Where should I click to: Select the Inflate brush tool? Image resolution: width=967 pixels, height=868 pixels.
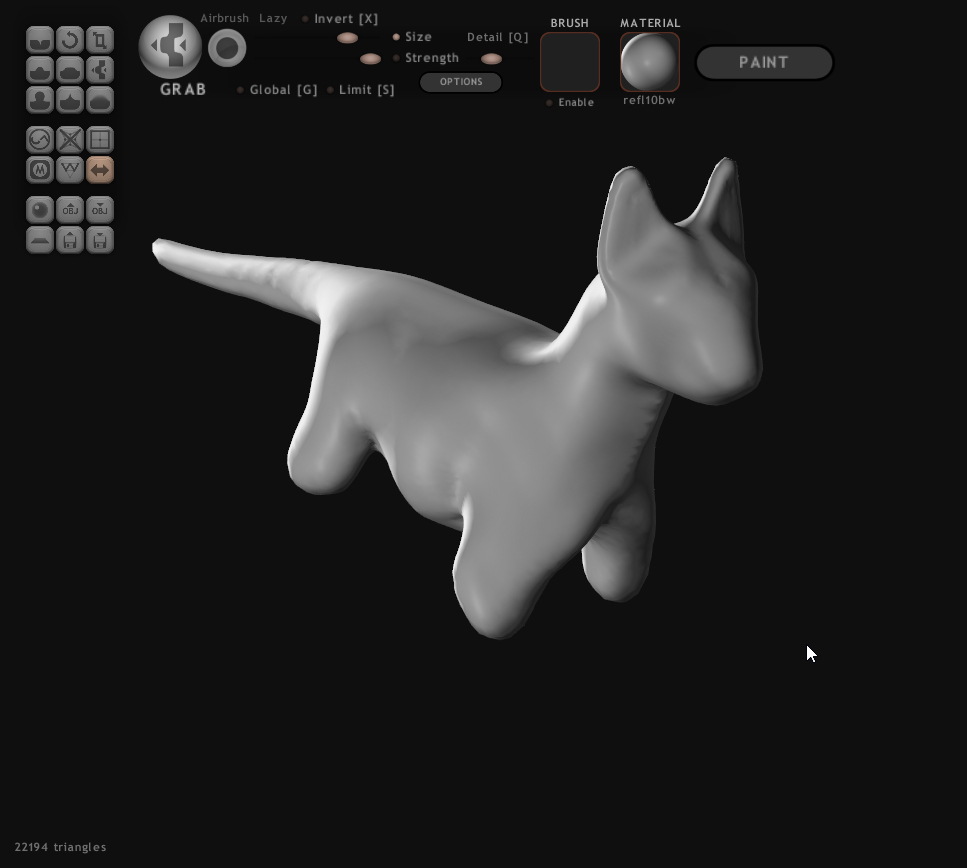point(39,100)
